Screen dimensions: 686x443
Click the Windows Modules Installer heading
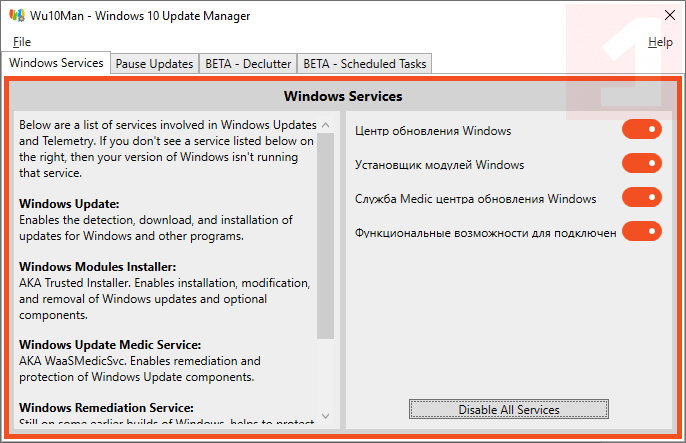click(97, 267)
